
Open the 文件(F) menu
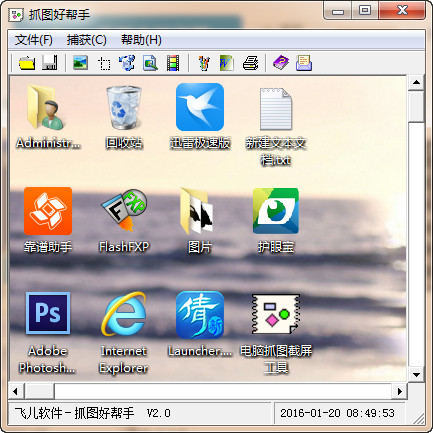[34, 40]
